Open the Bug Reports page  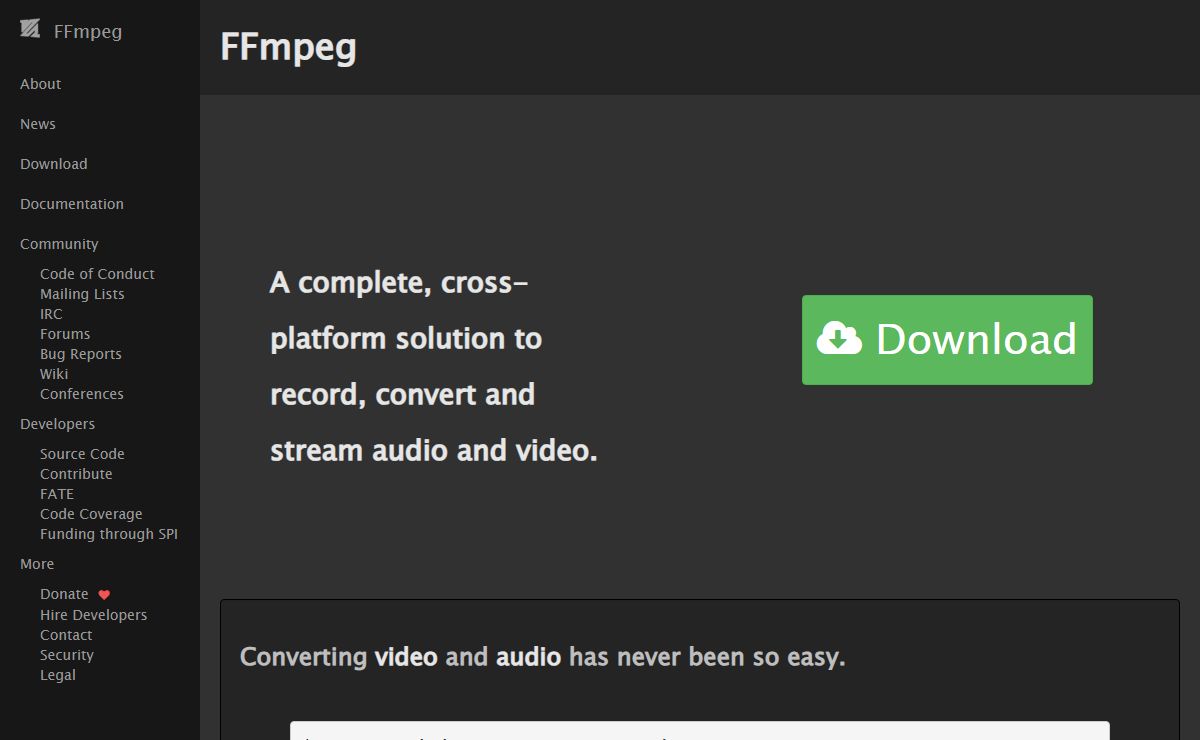pos(81,354)
